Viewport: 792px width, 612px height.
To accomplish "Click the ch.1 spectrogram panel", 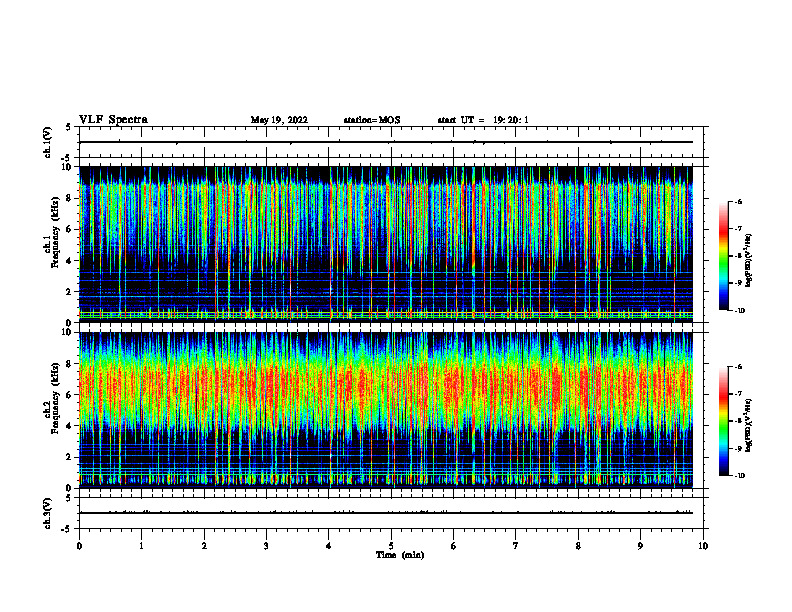I will [385, 244].
